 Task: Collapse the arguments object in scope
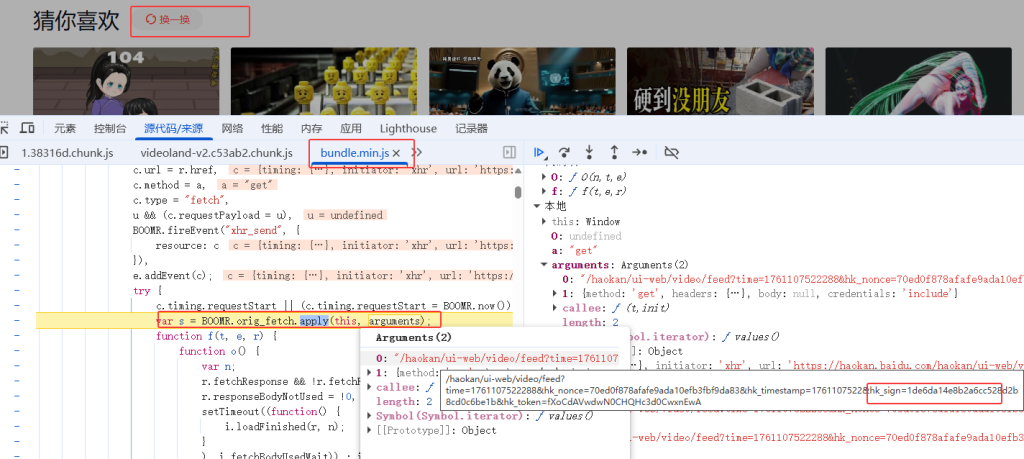tap(544, 265)
